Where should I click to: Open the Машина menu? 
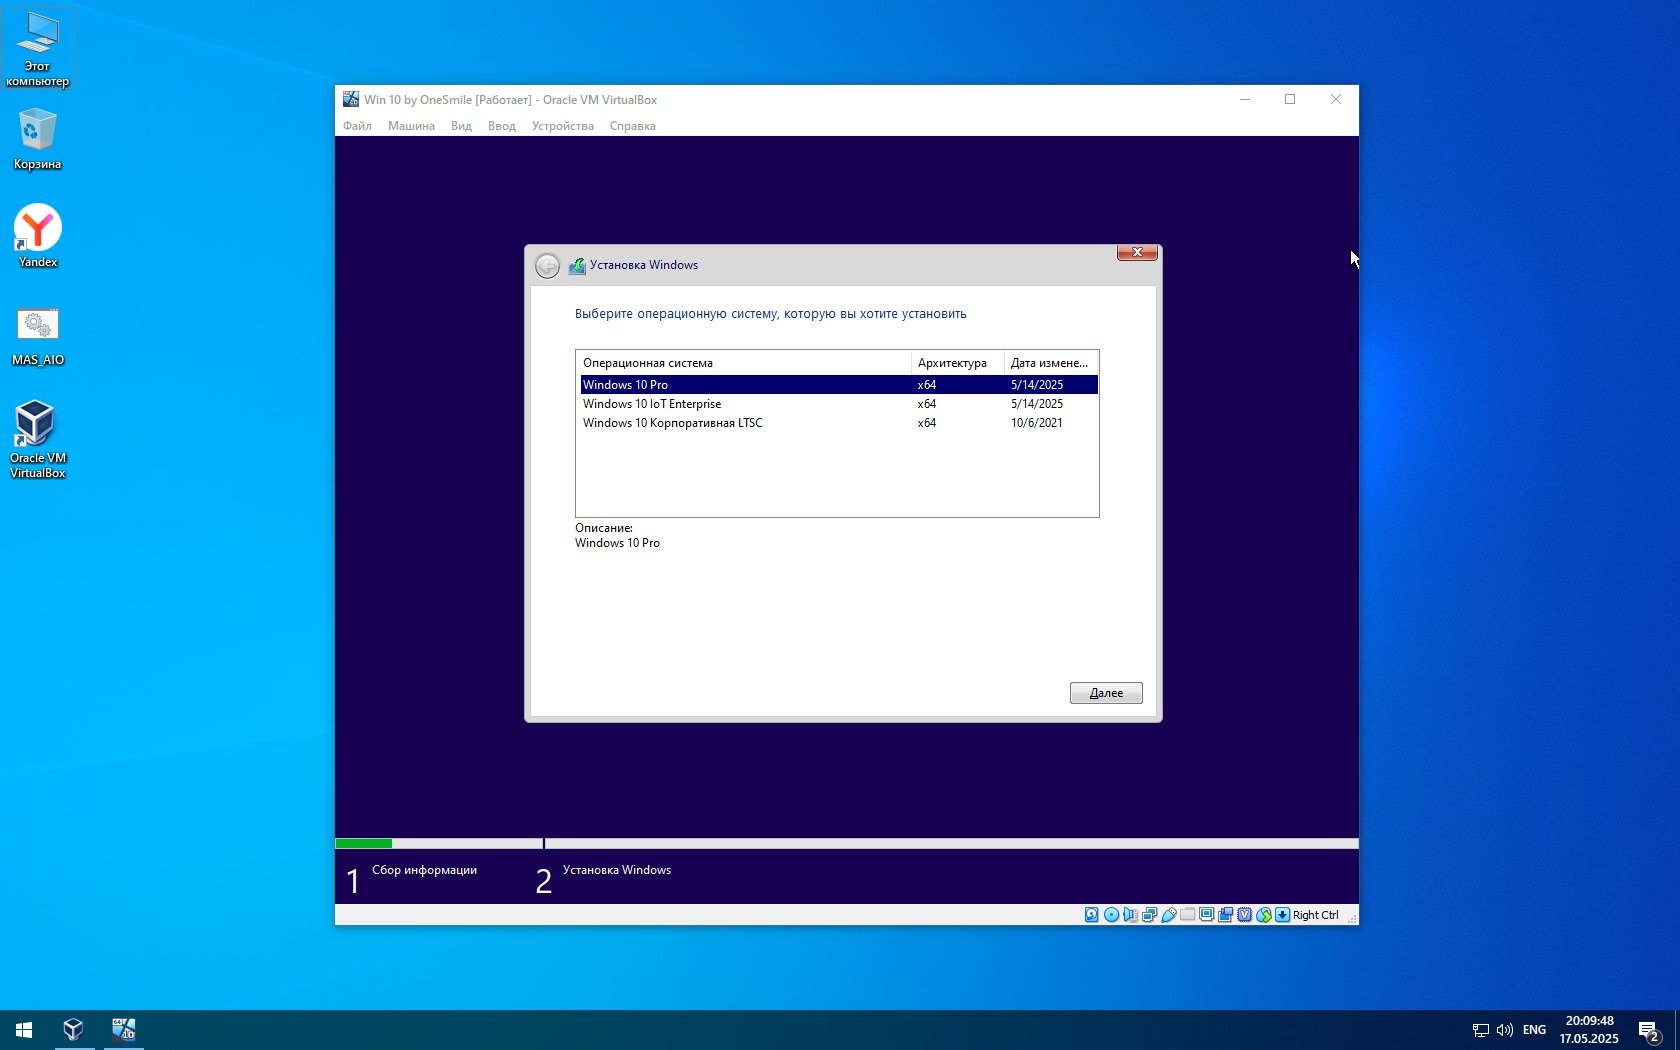pos(411,126)
